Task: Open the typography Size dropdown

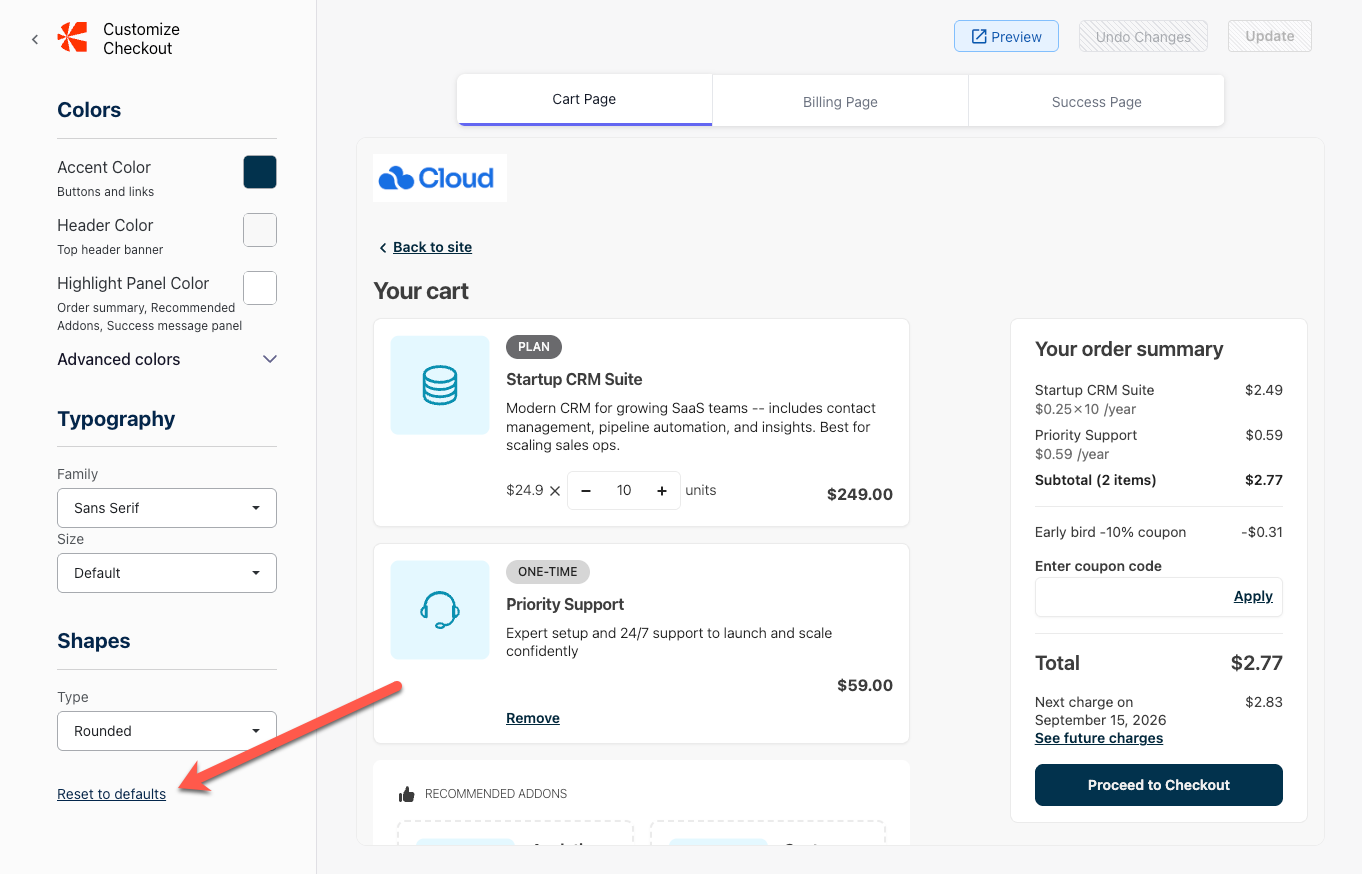Action: 167,573
